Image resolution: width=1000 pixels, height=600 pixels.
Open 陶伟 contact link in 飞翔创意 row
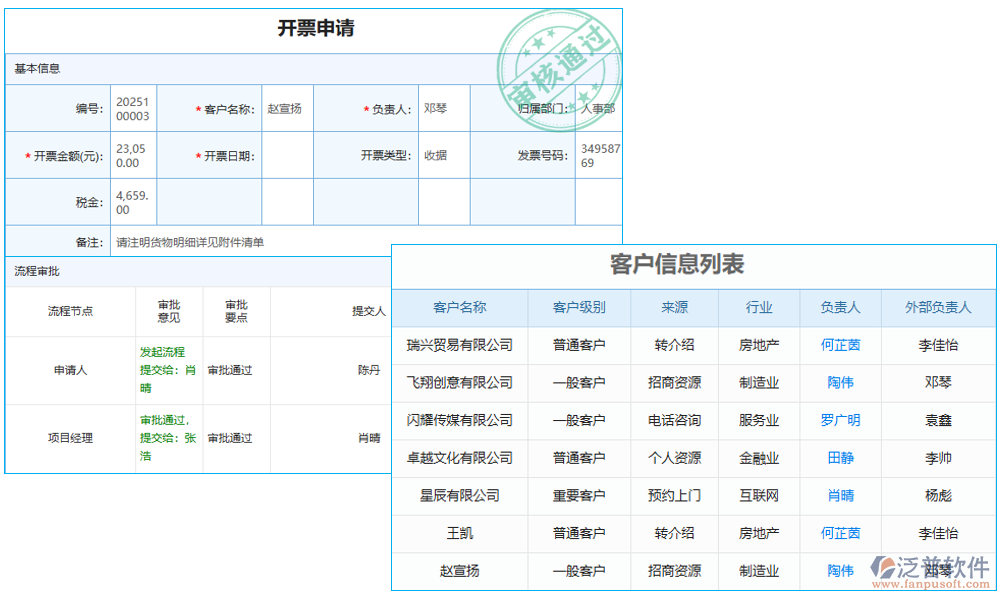pos(839,383)
